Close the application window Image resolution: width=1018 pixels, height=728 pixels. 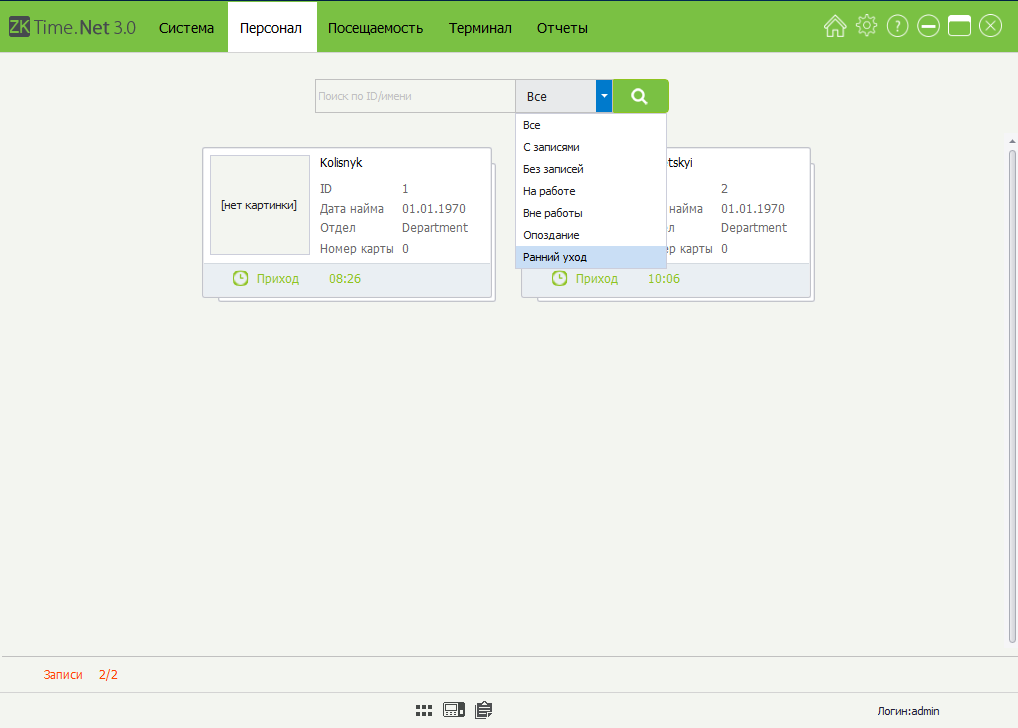tap(991, 26)
